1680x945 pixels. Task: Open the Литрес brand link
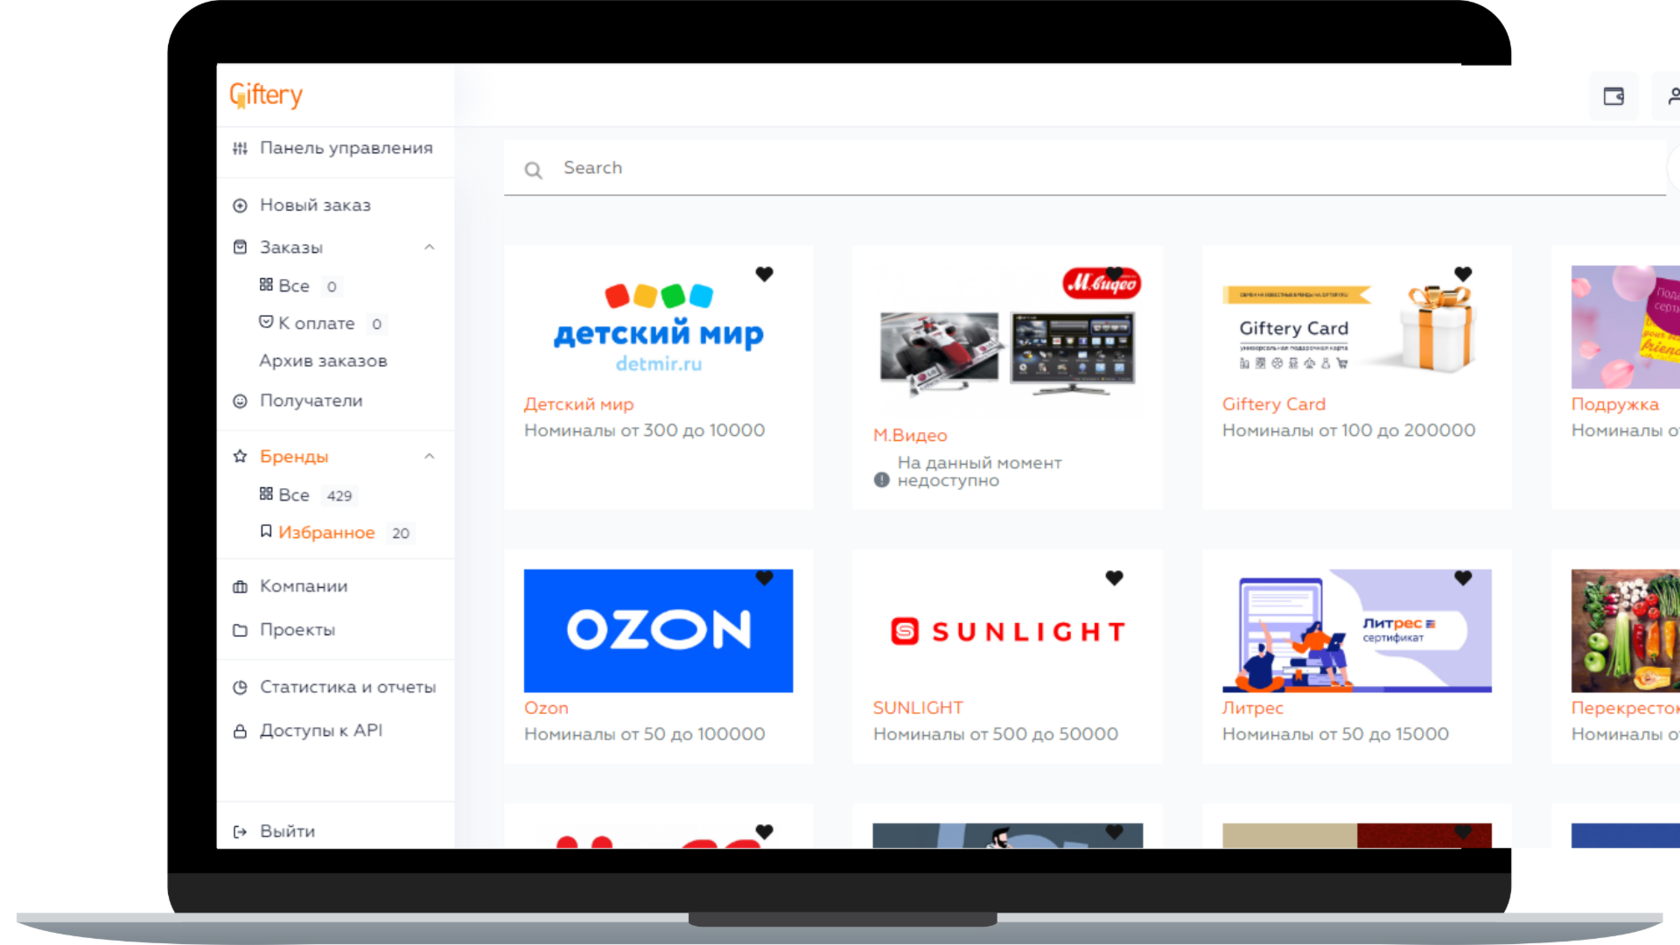(x=1253, y=708)
